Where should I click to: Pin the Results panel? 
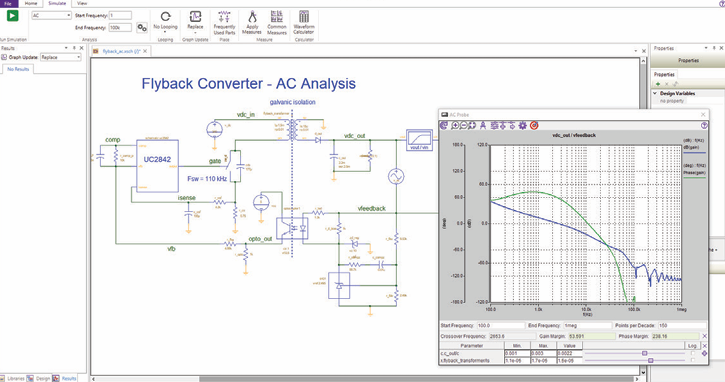coord(74,48)
